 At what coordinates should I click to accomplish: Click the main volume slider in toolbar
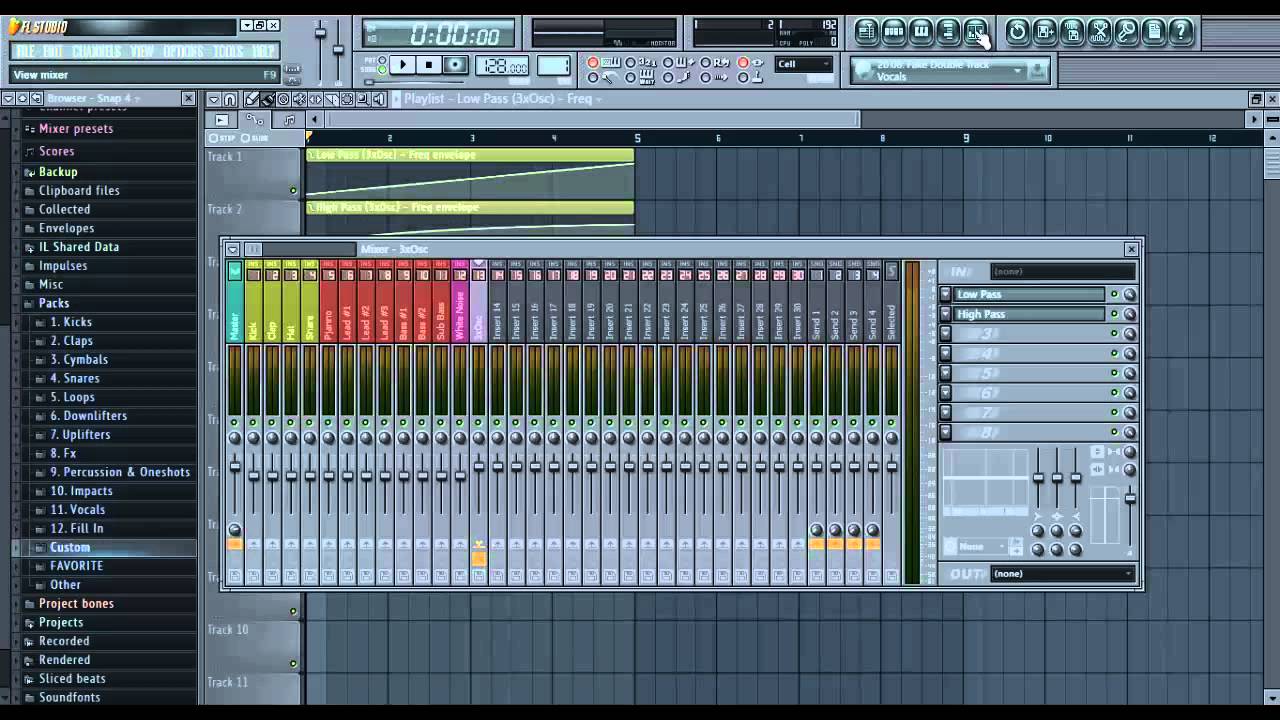(321, 32)
